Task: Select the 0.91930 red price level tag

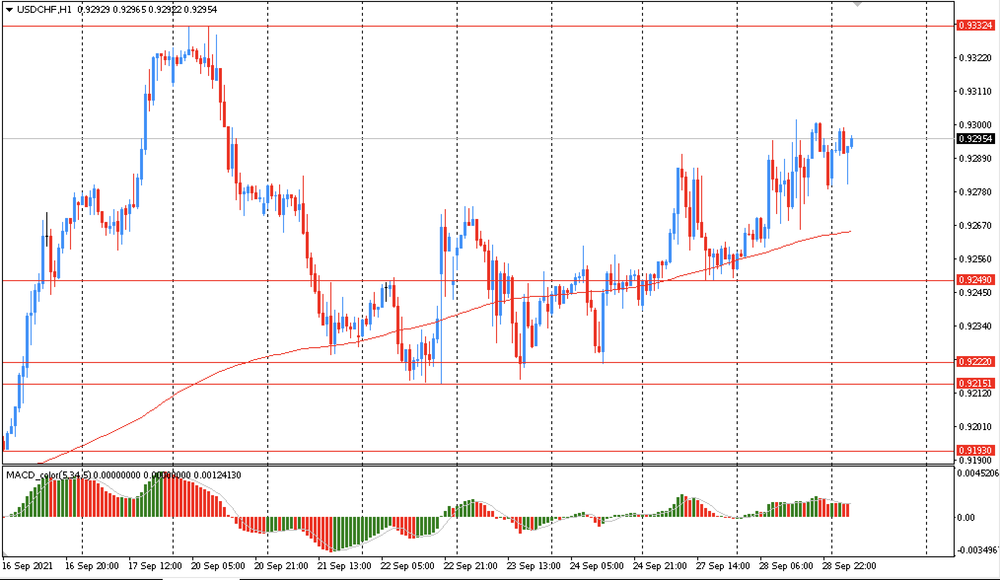Action: 975,452
